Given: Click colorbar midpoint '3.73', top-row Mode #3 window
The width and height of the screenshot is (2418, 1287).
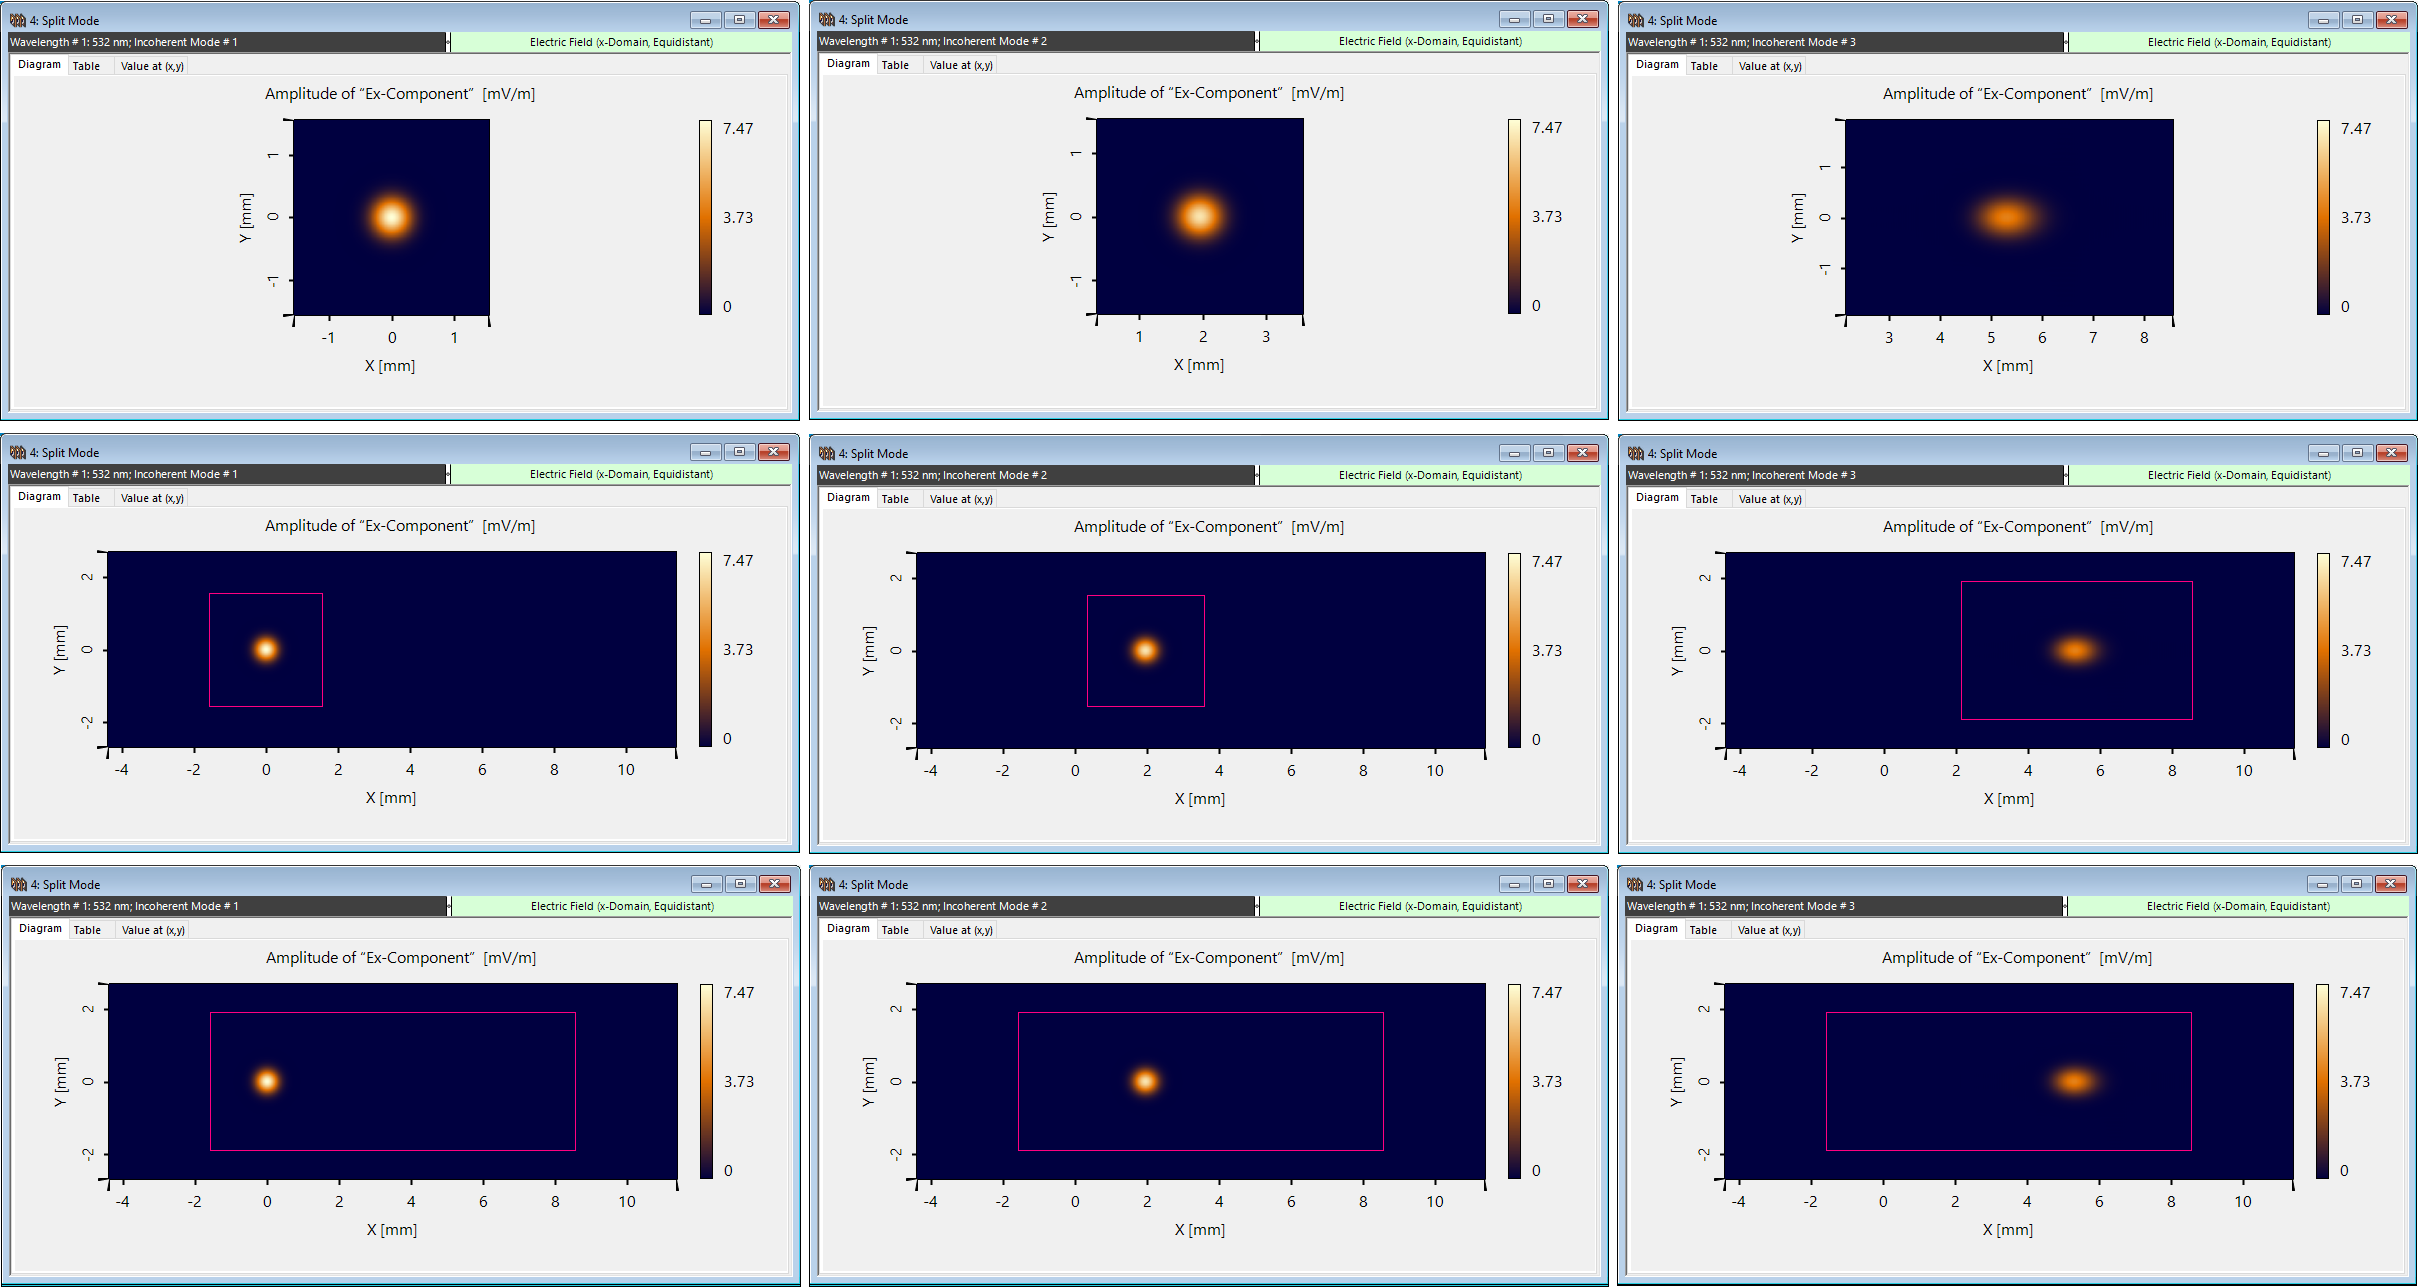Looking at the screenshot, I should [x=2356, y=217].
